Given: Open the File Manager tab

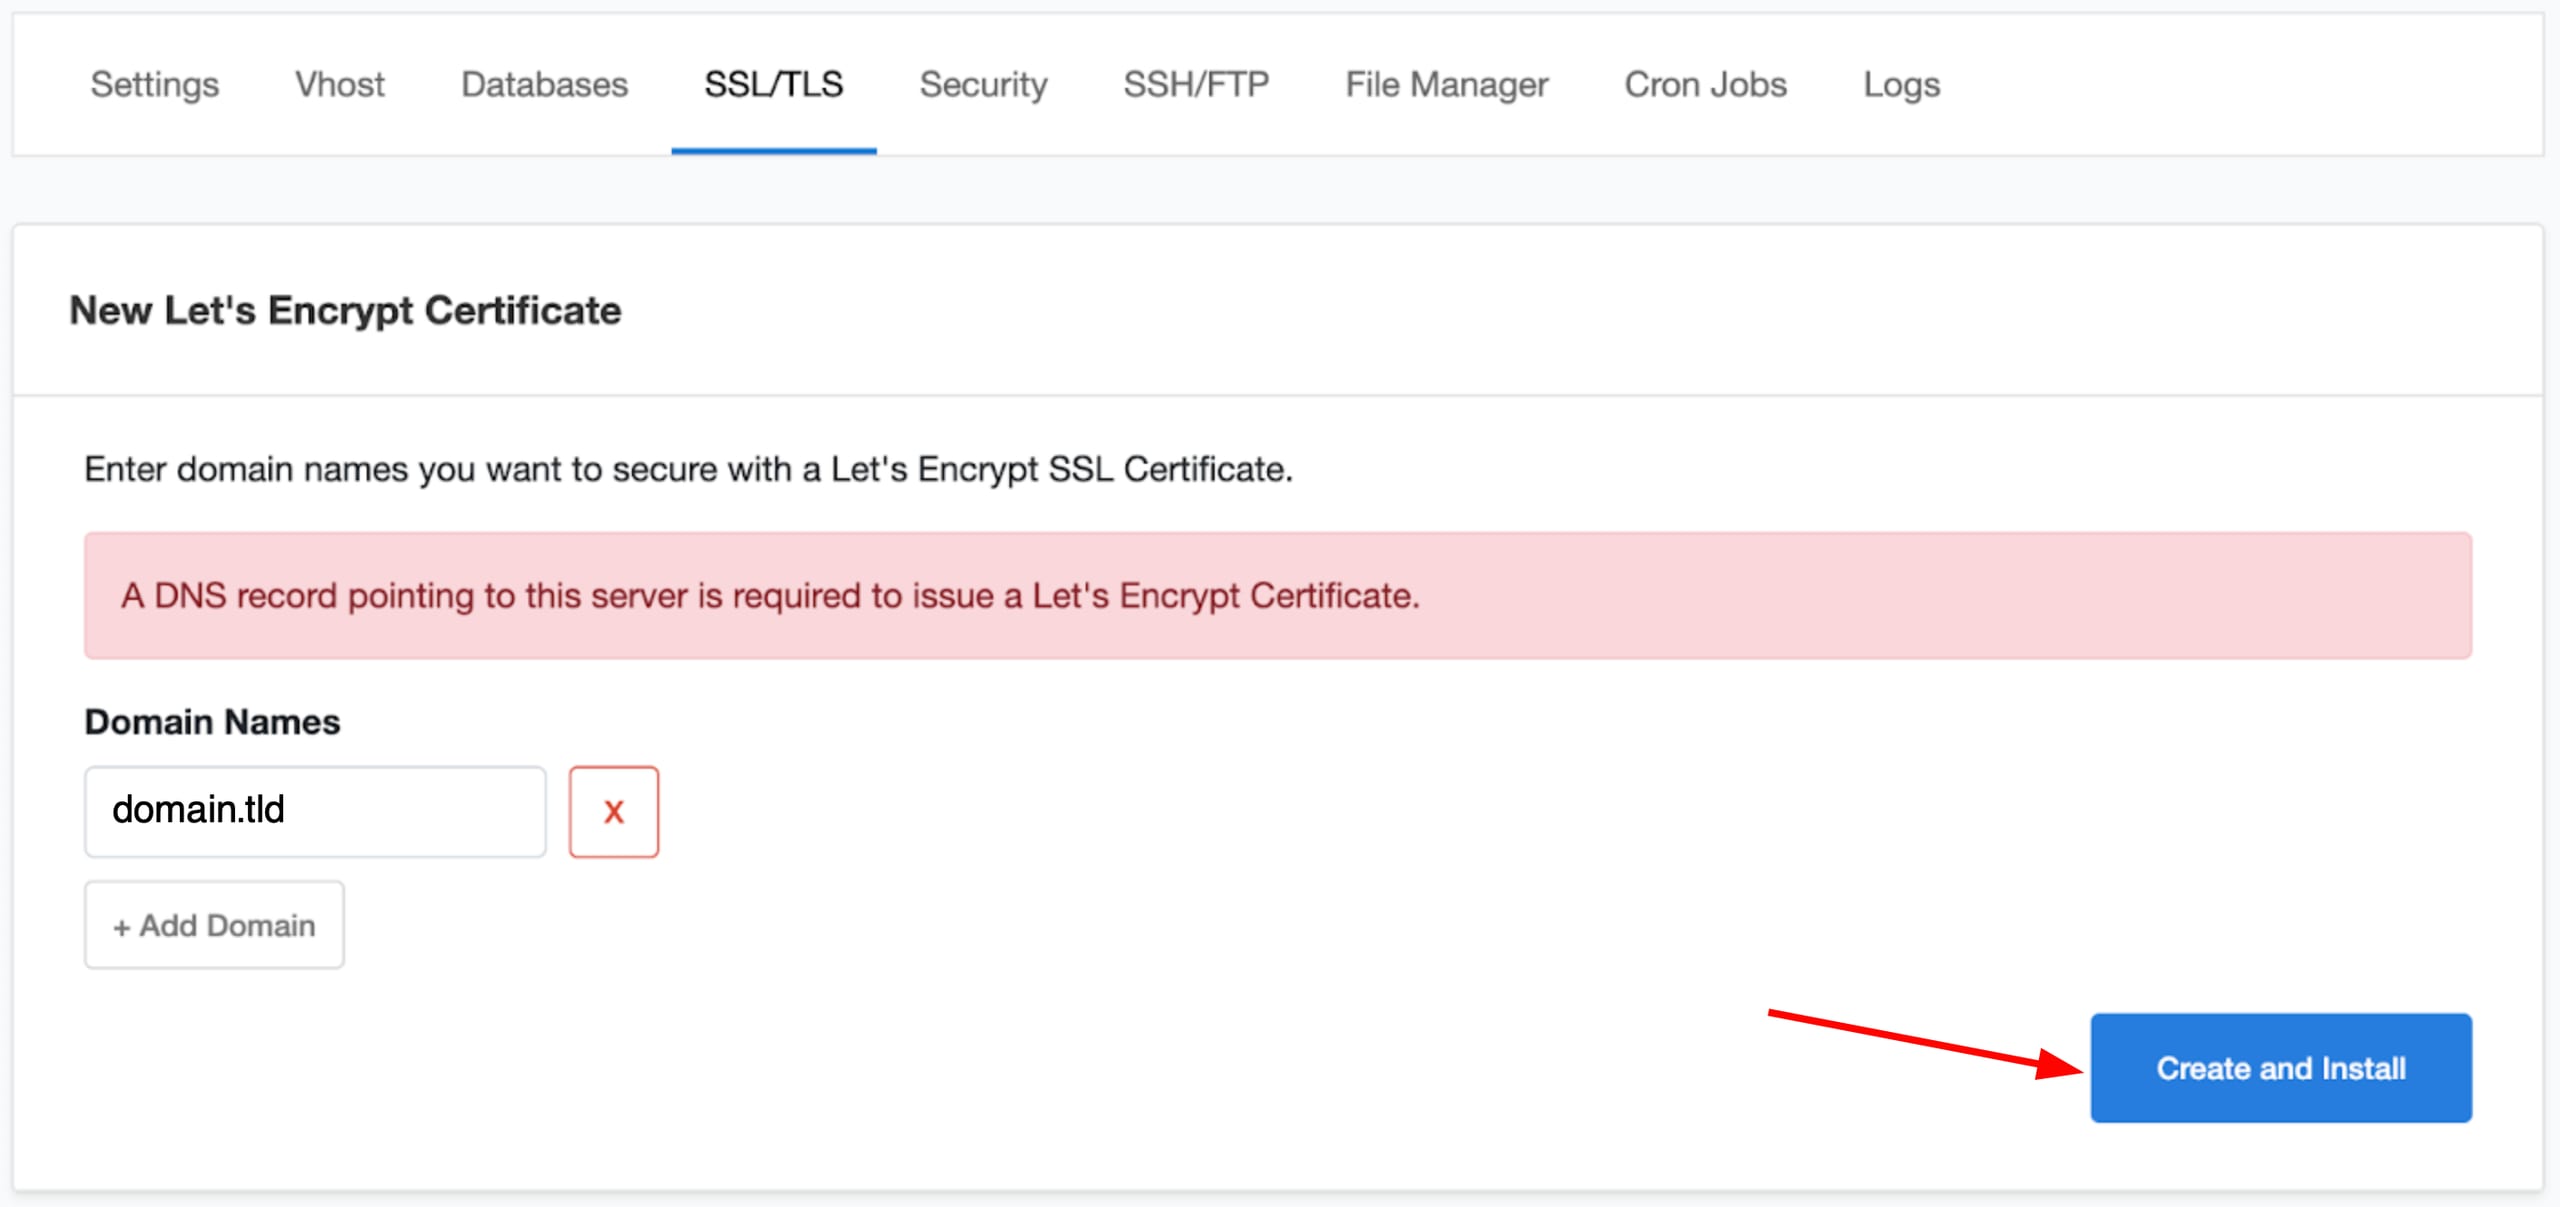Looking at the screenshot, I should click(1446, 85).
